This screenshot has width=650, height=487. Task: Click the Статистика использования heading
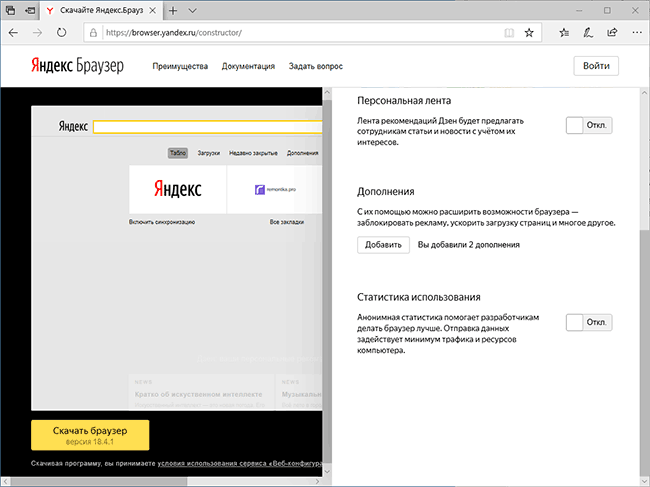tap(419, 297)
